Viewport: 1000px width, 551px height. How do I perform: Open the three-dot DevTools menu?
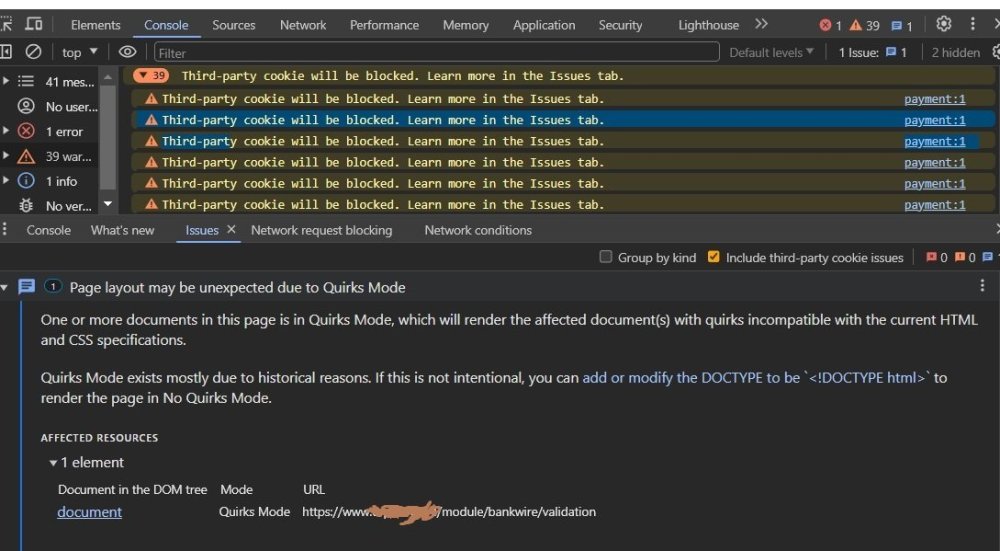(972, 24)
